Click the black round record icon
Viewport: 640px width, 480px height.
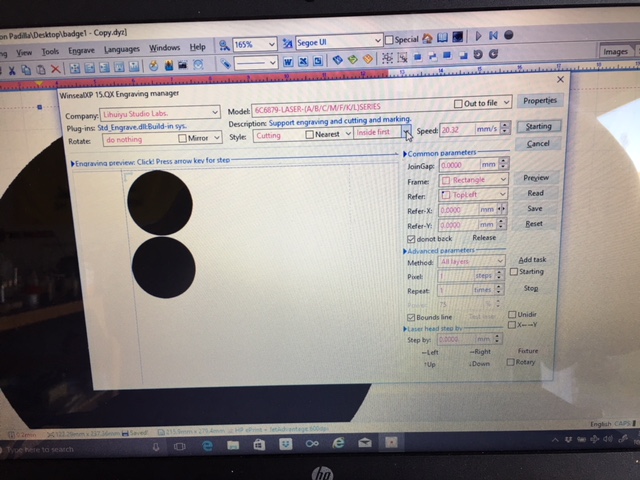[x=509, y=35]
